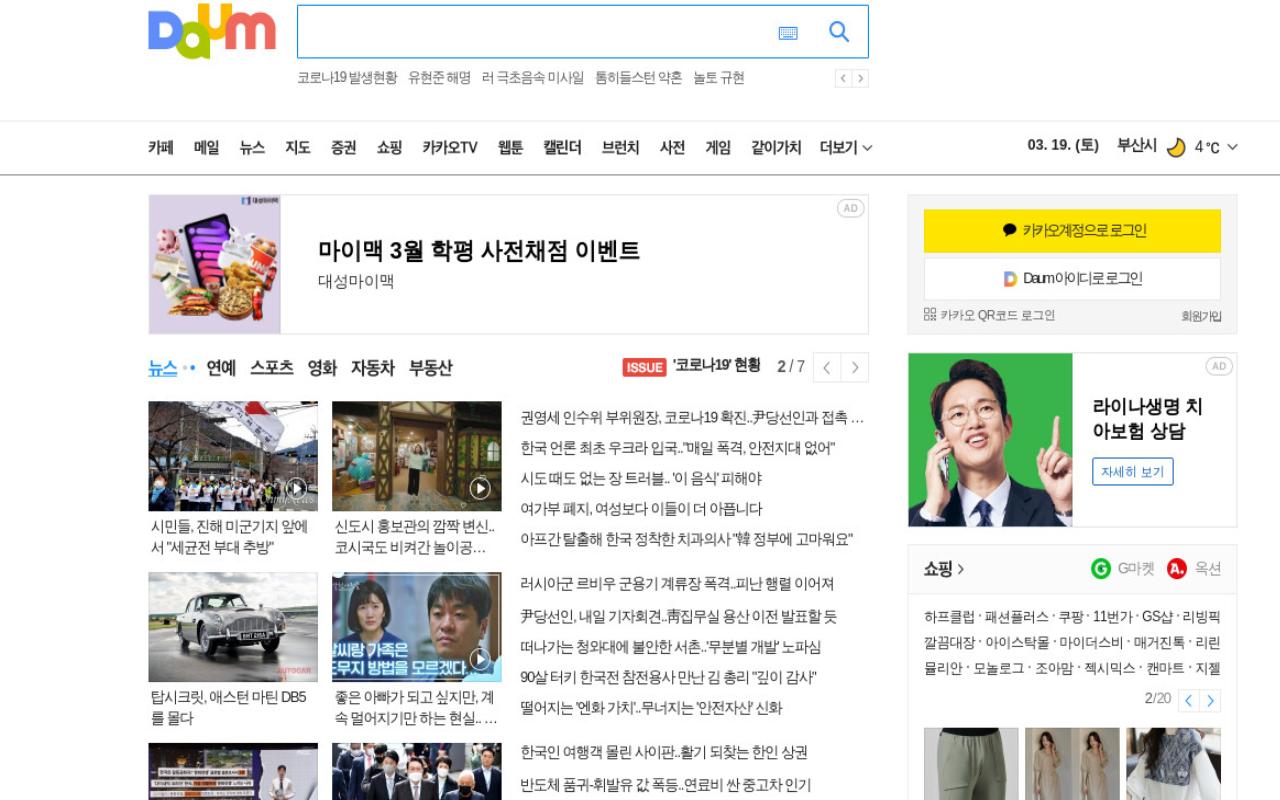Screen dimensions: 1280x800
Task: Select the 뉴스 tab
Action: (163, 368)
